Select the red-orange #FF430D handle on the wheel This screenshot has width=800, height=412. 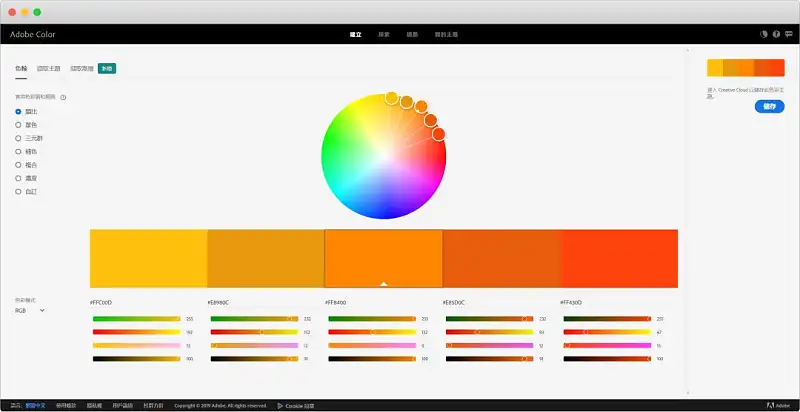[x=438, y=134]
